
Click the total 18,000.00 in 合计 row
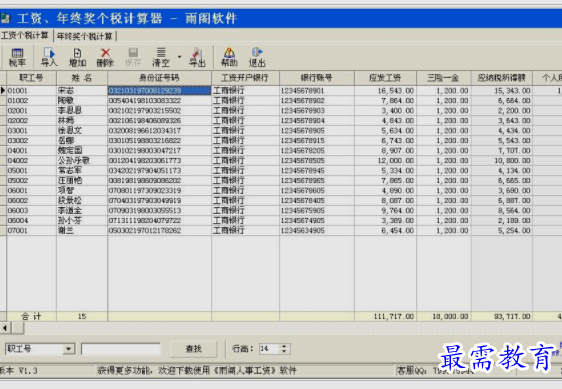click(x=443, y=317)
